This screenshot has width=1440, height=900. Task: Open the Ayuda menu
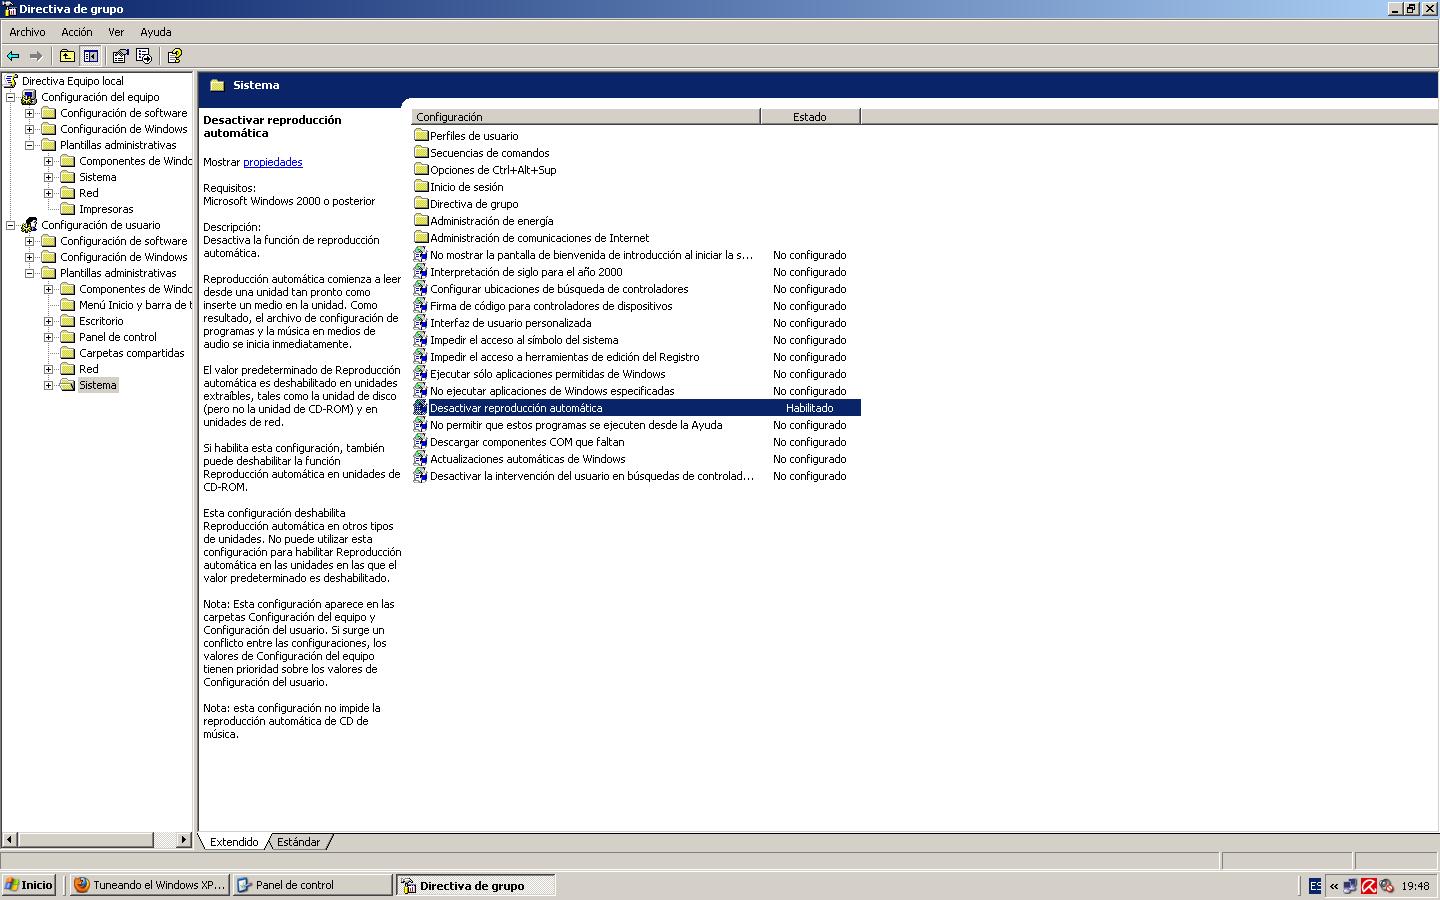point(156,32)
